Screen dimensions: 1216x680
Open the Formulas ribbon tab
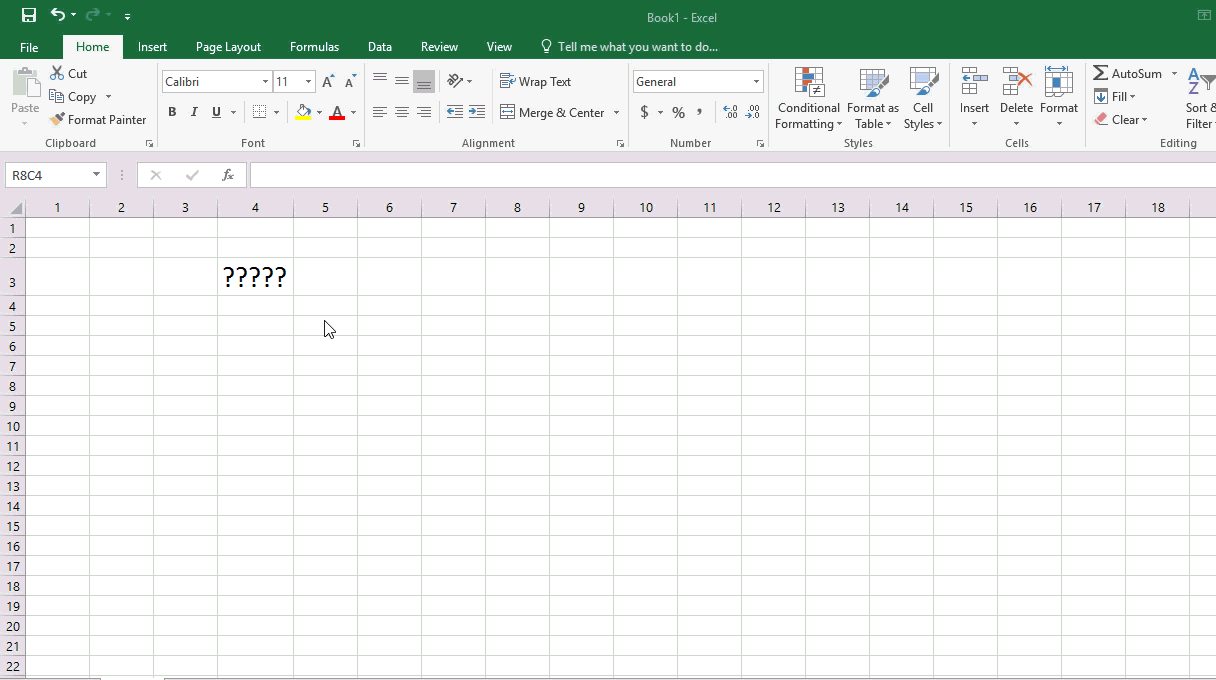(x=314, y=47)
